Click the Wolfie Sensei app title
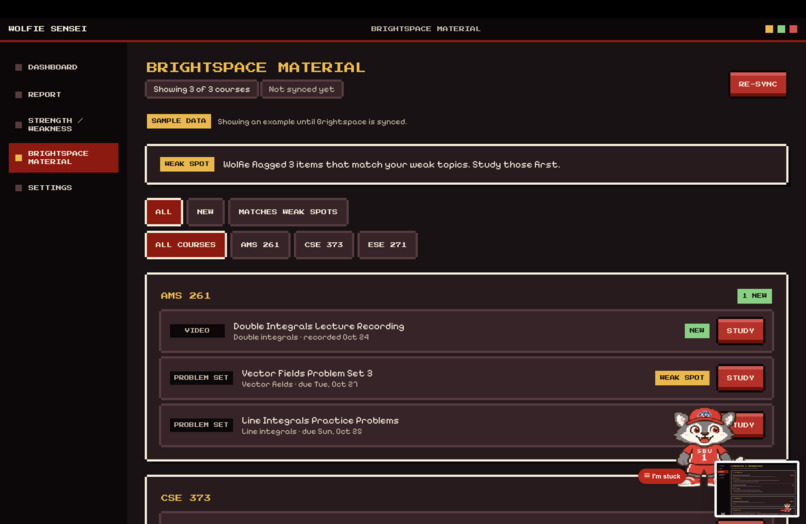The image size is (806, 524). pos(48,29)
